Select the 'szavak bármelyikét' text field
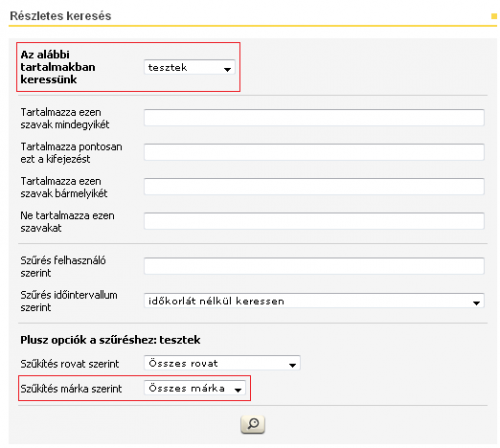 click(314, 187)
